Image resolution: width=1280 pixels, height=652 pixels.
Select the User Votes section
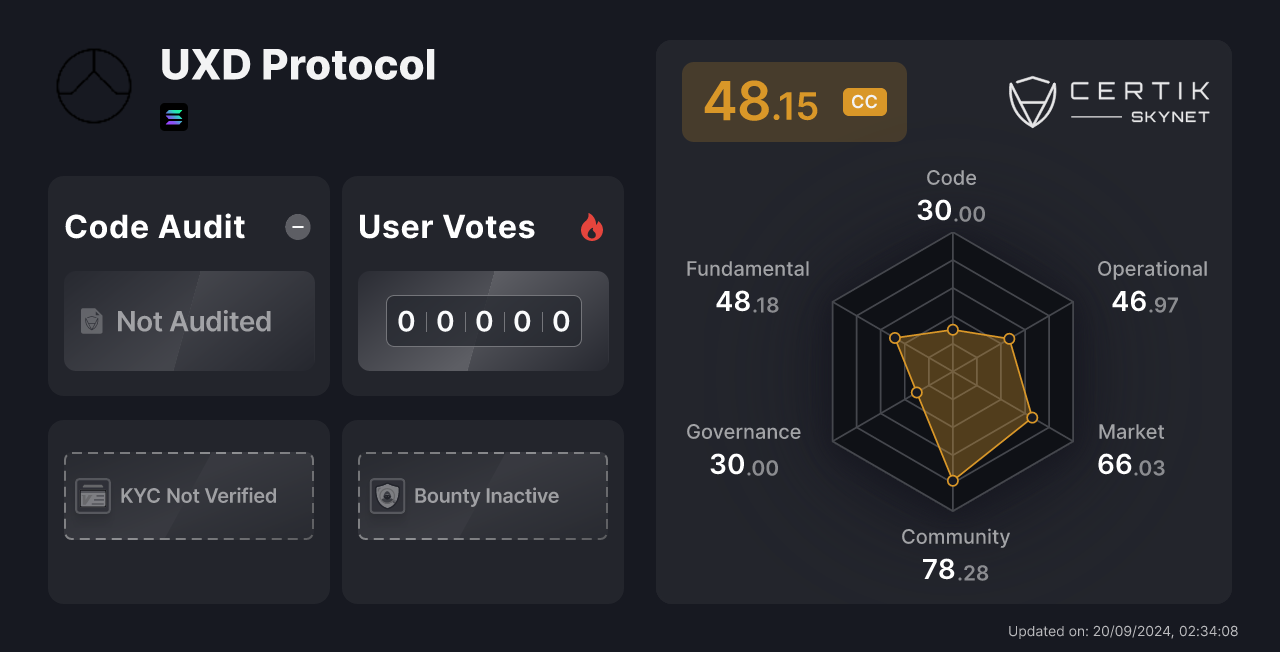(446, 227)
